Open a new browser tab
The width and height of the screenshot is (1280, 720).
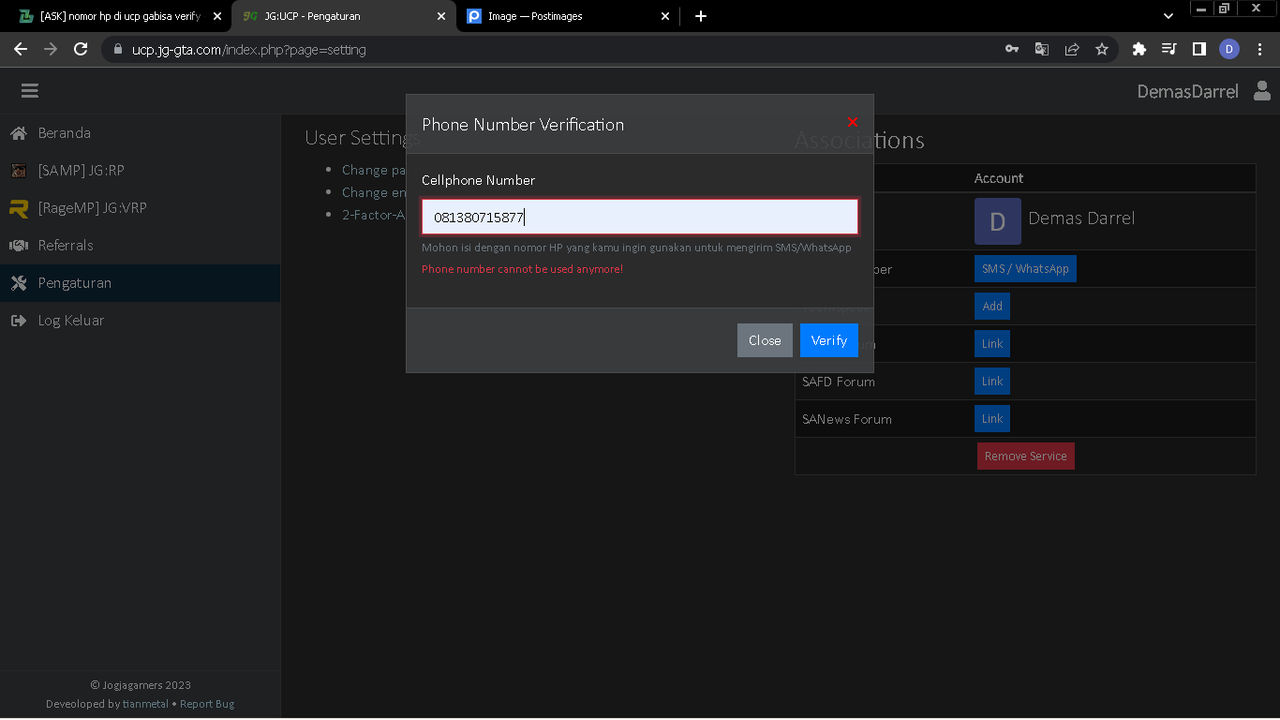click(700, 16)
